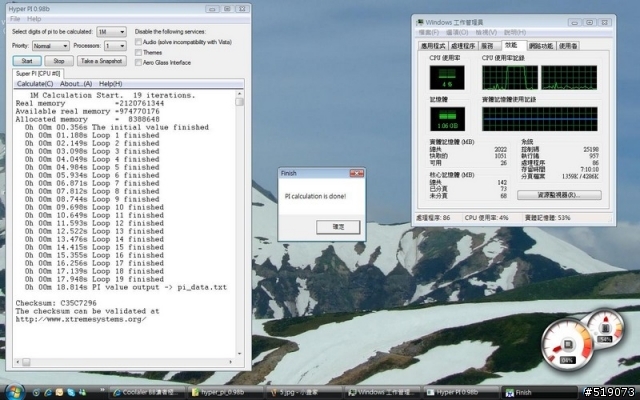Click the CPU 使用率: 4% status bar entry
The width and height of the screenshot is (640, 400).
(x=487, y=218)
